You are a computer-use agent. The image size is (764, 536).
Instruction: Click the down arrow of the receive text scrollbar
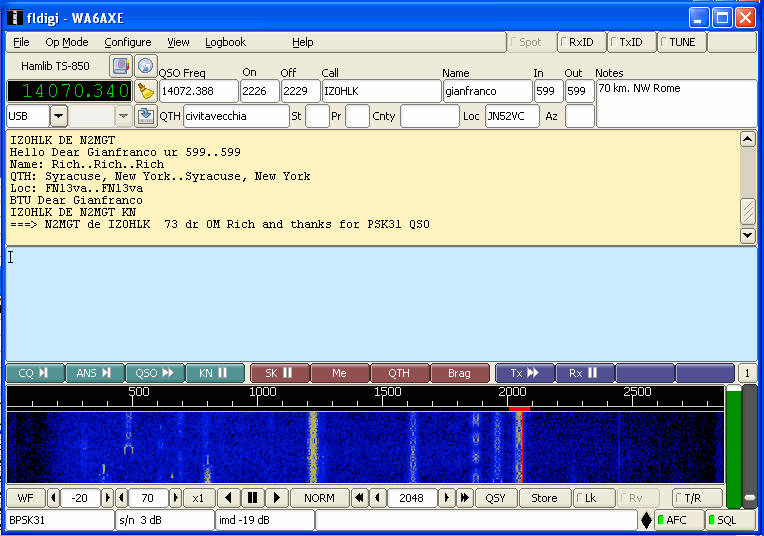pyautogui.click(x=747, y=235)
